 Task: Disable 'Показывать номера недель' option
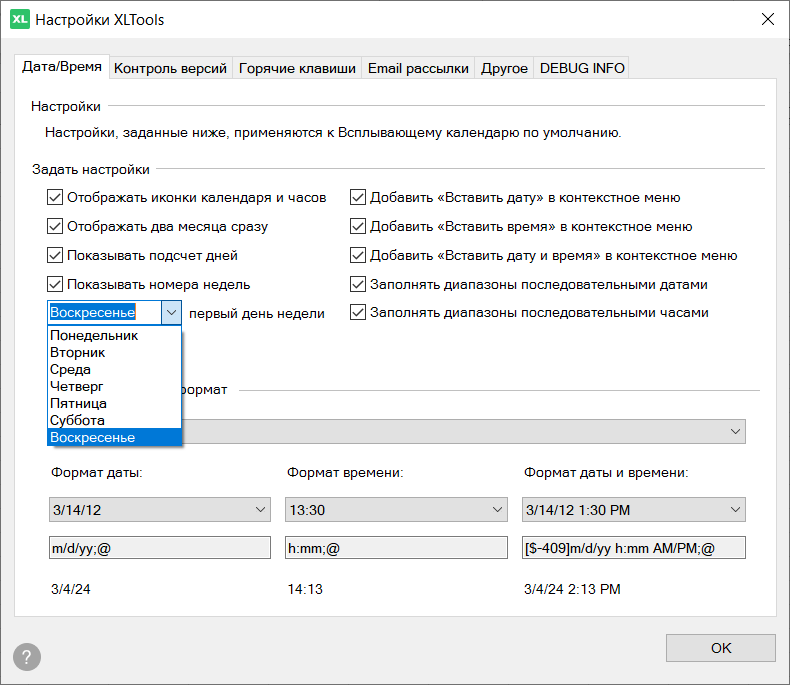(x=55, y=284)
